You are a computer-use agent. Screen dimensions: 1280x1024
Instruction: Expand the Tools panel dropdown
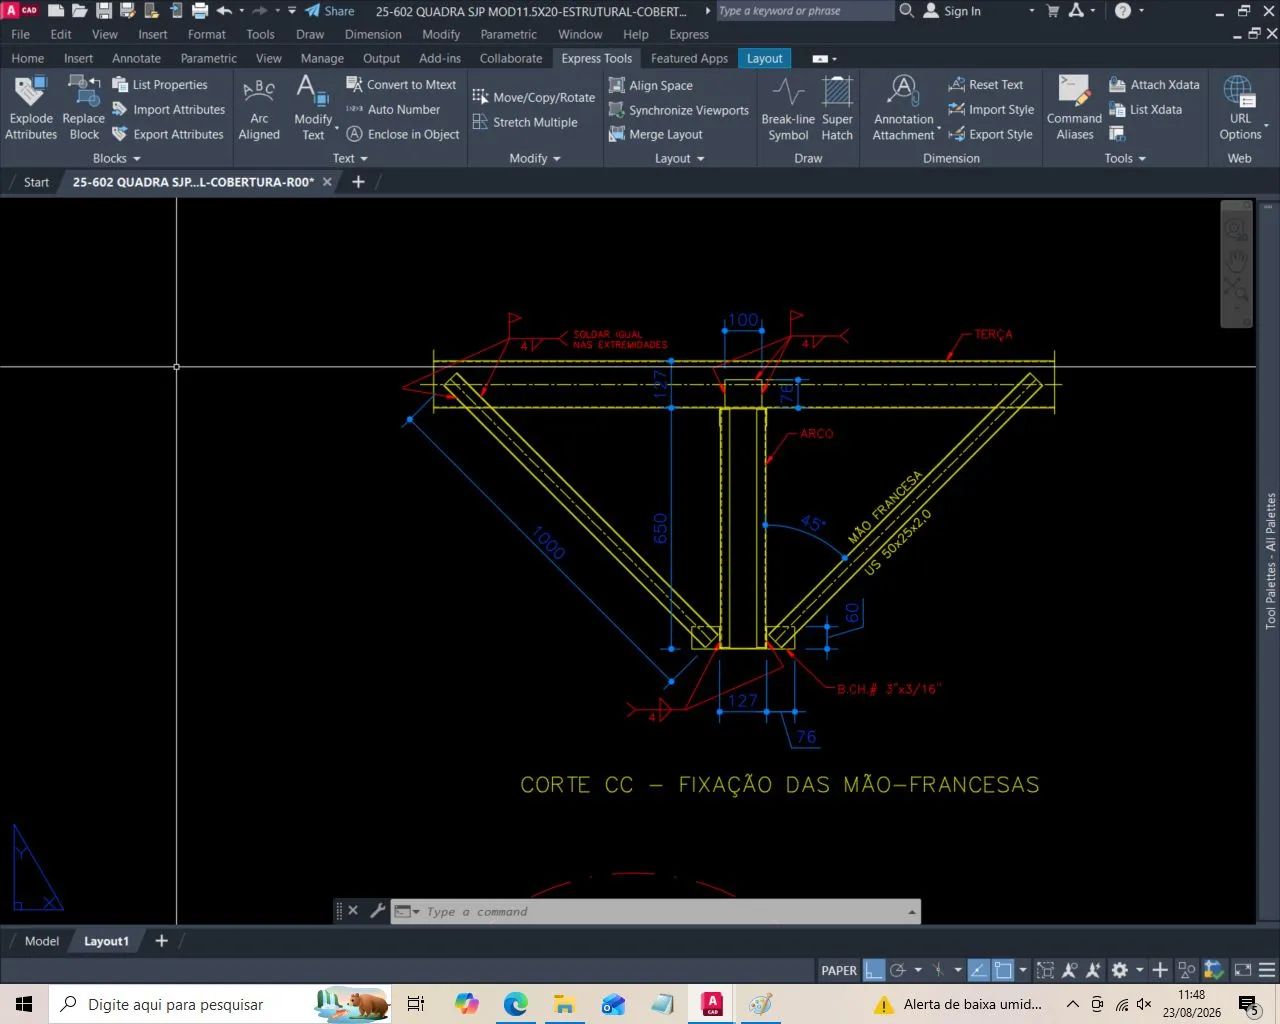coord(1125,158)
